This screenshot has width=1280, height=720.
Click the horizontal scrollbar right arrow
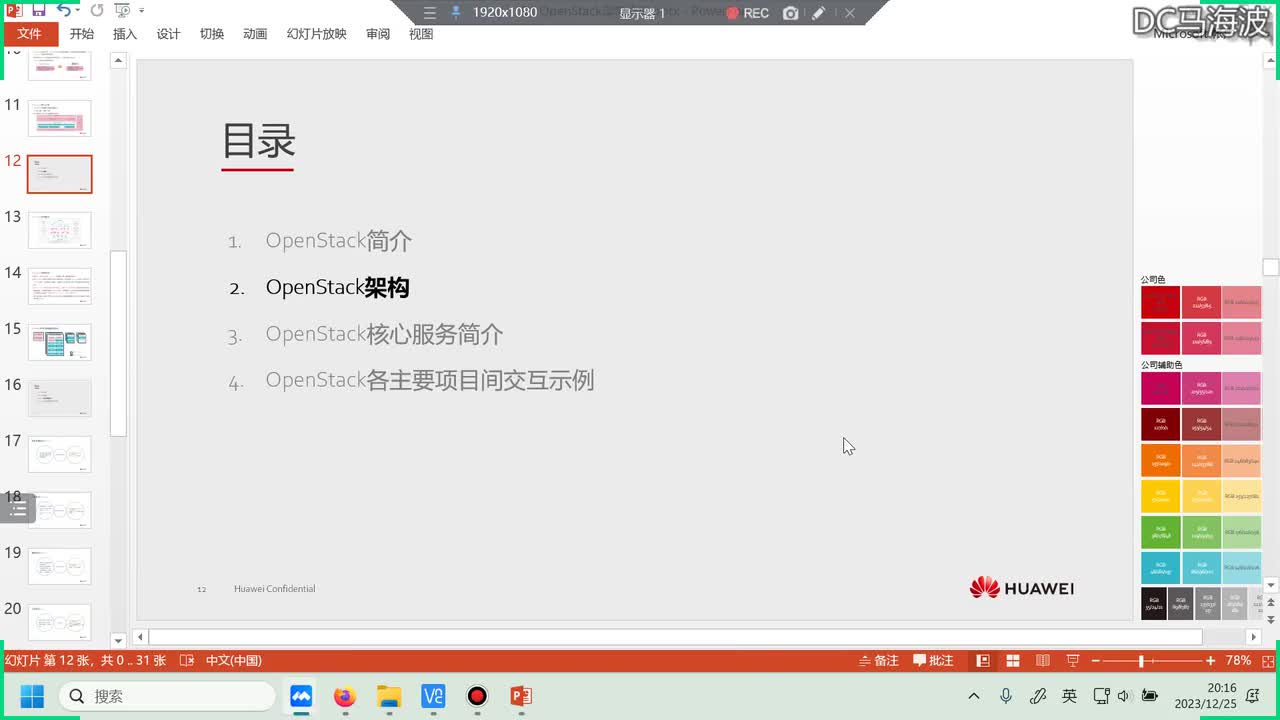click(1253, 636)
